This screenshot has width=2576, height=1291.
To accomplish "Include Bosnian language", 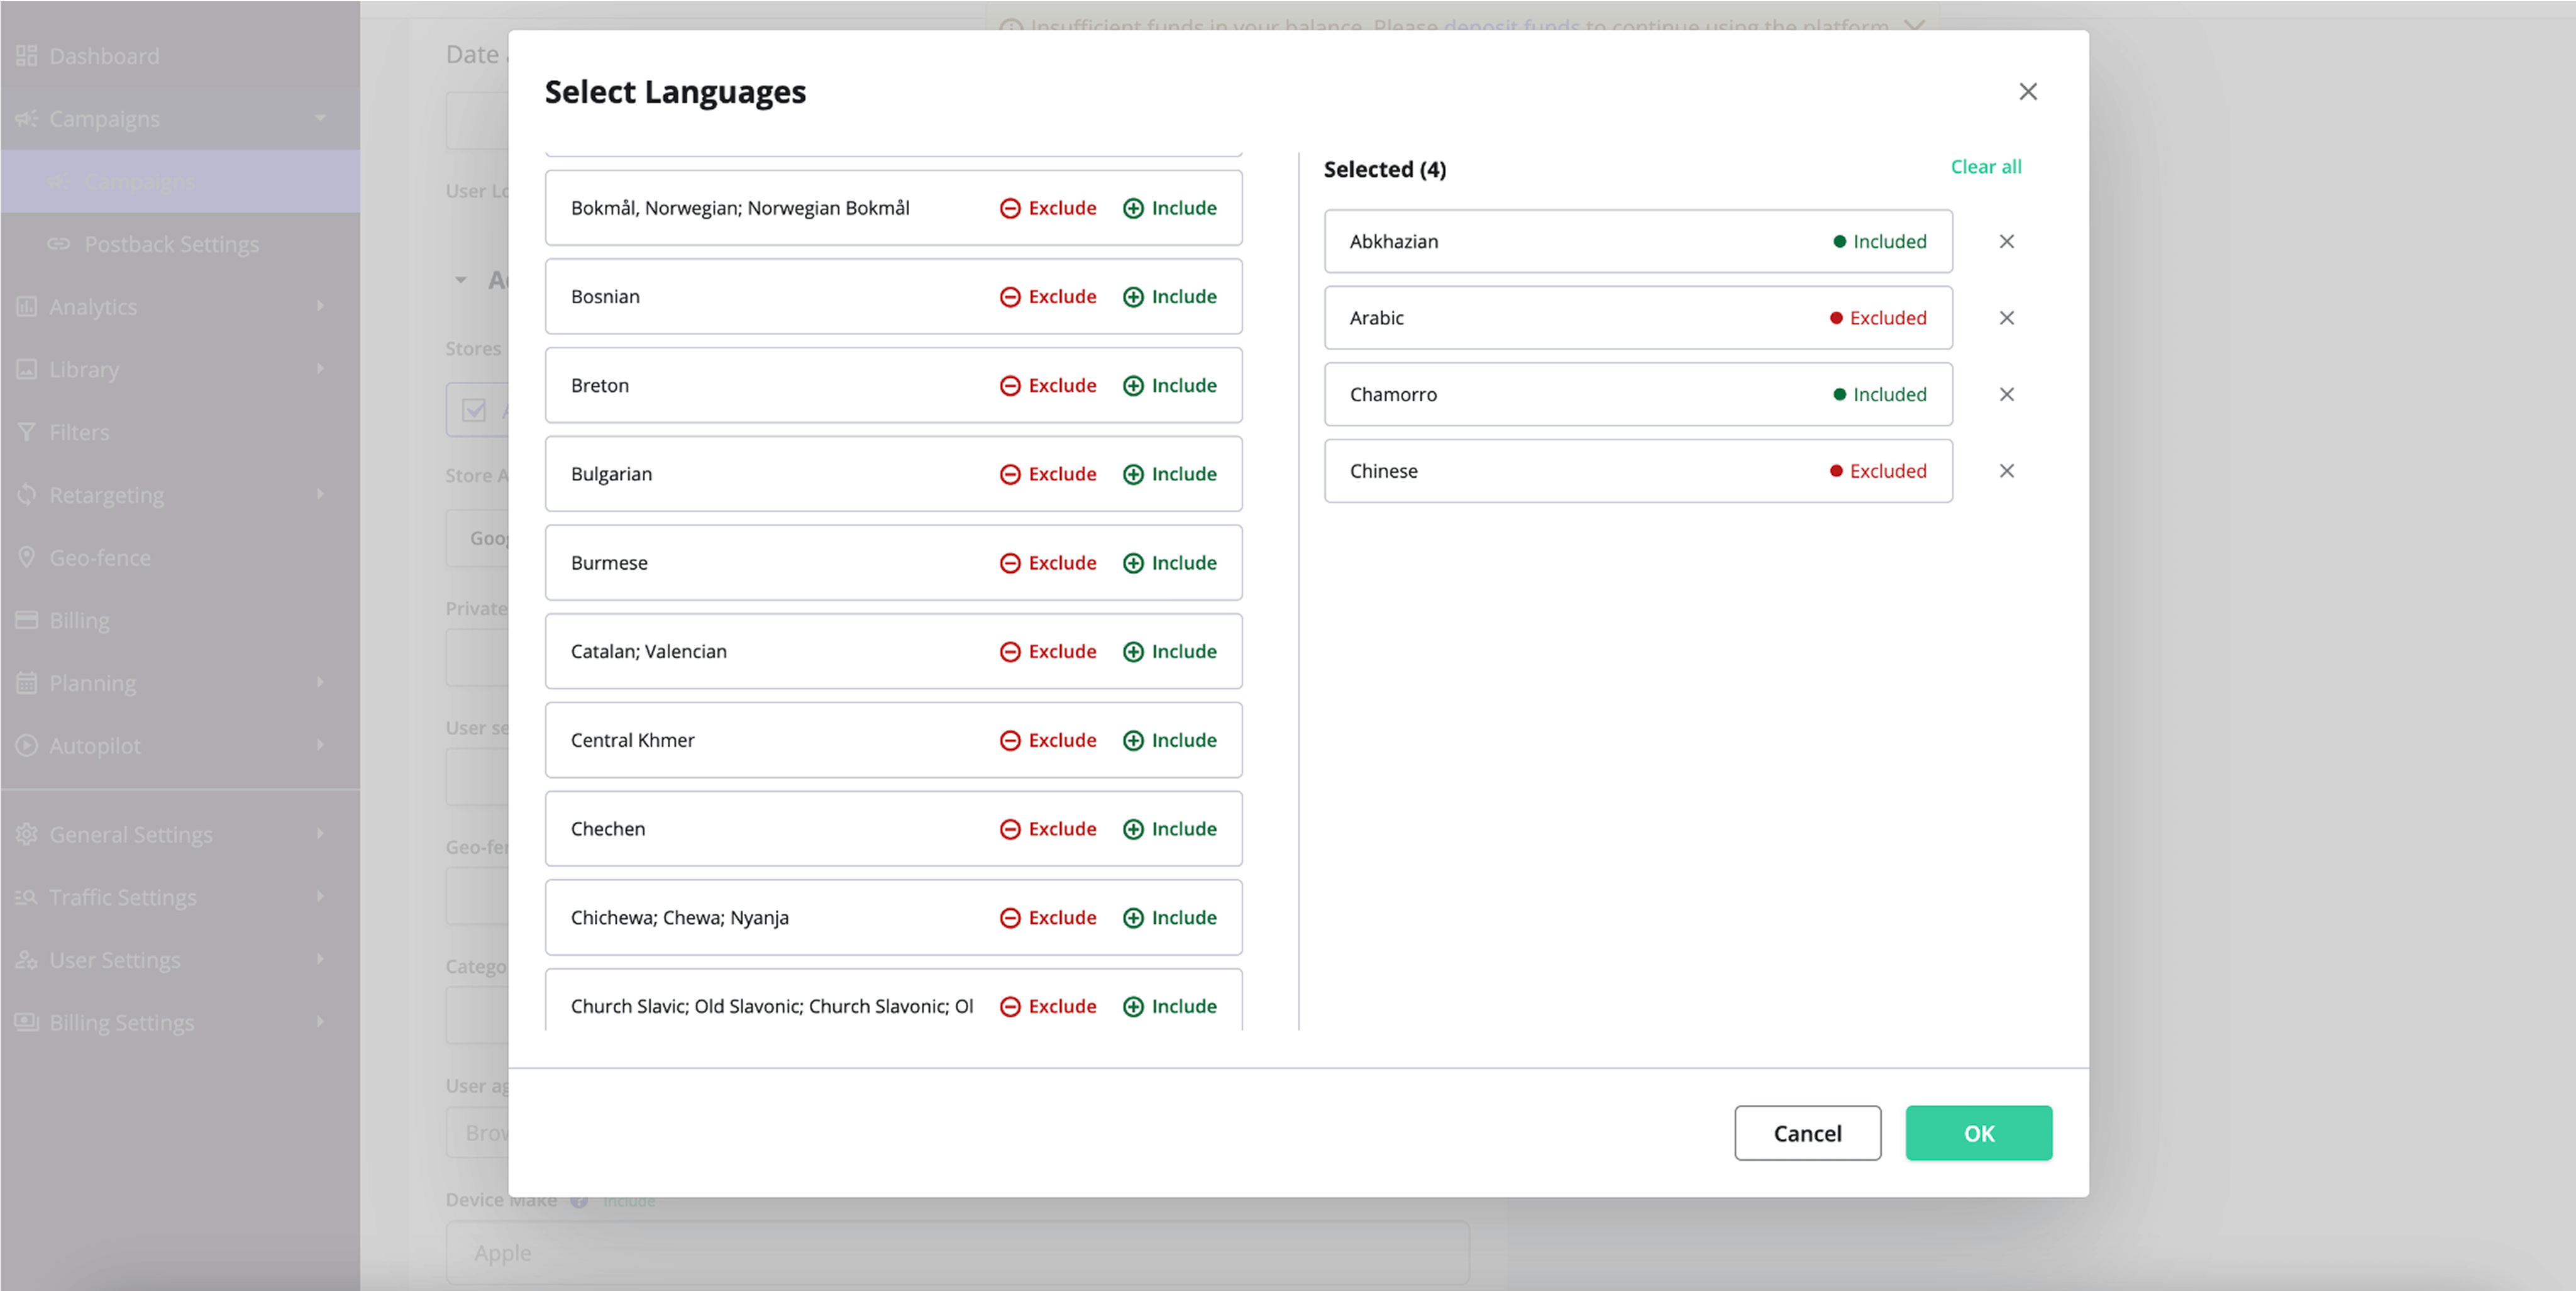I will [x=1170, y=297].
